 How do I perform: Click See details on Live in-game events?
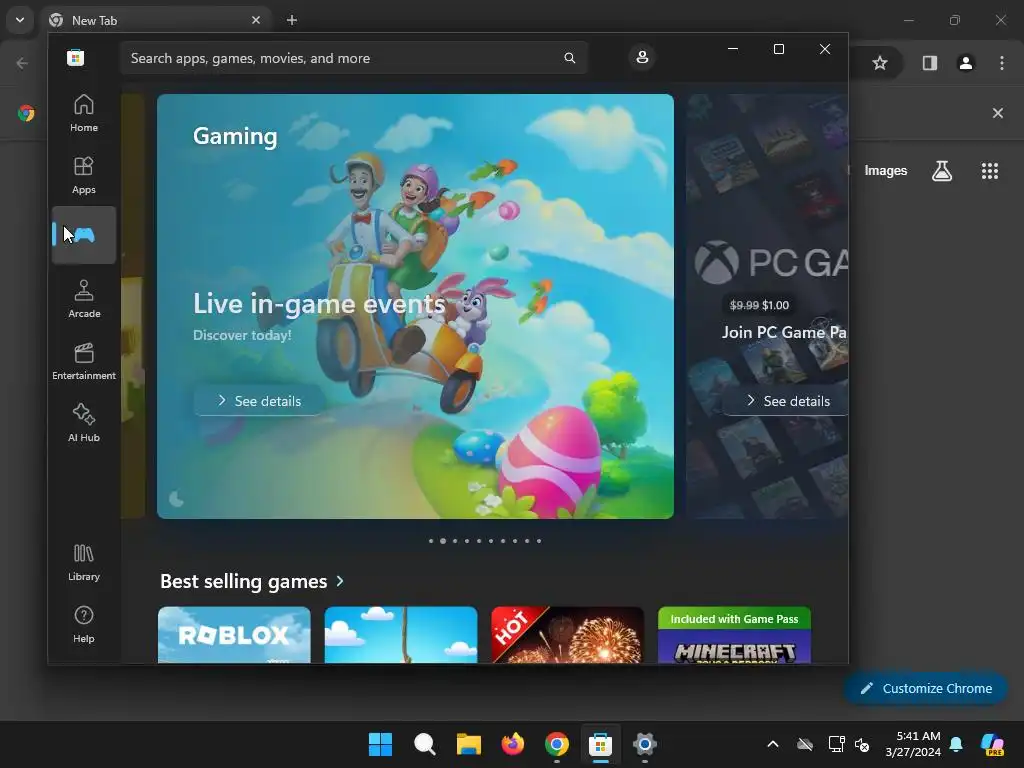pyautogui.click(x=260, y=401)
